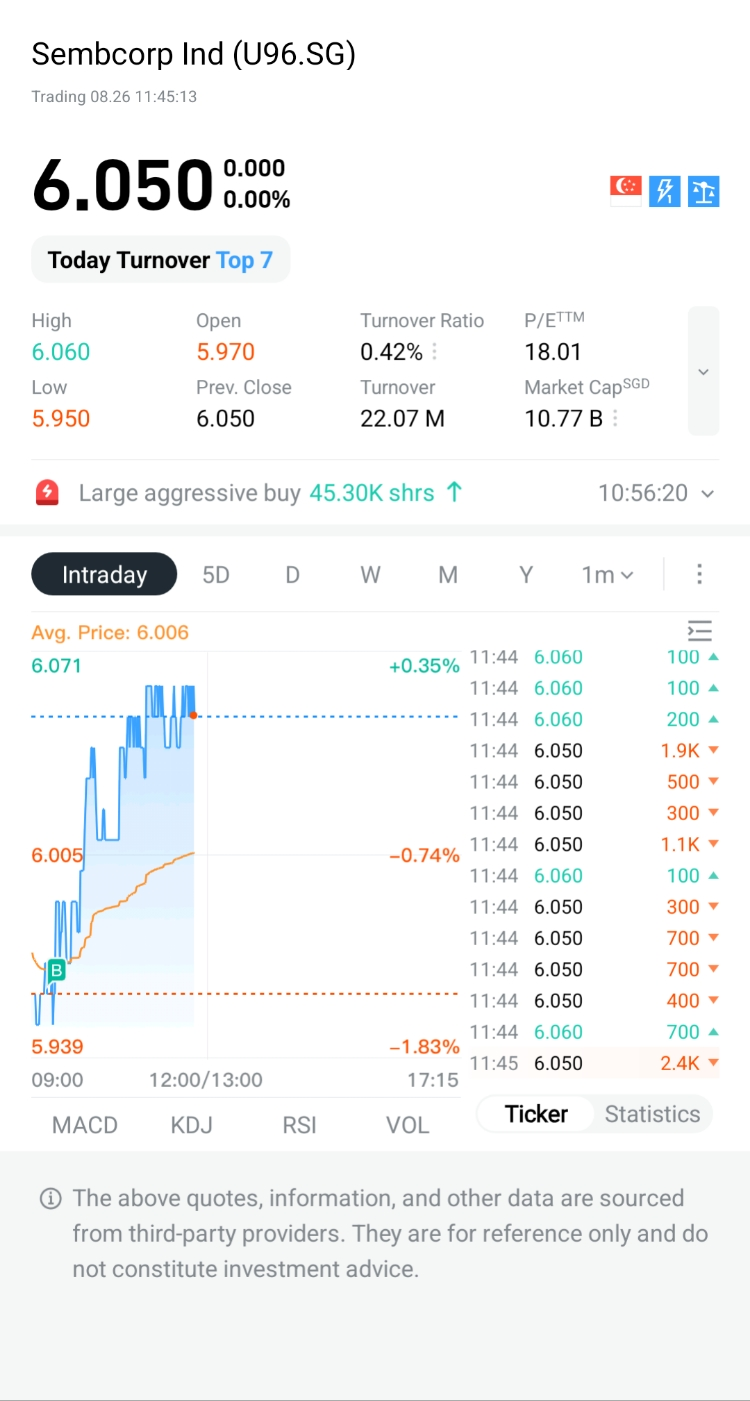This screenshot has width=750, height=1401.
Task: Tap the Low value 5.950
Action: coord(61,418)
